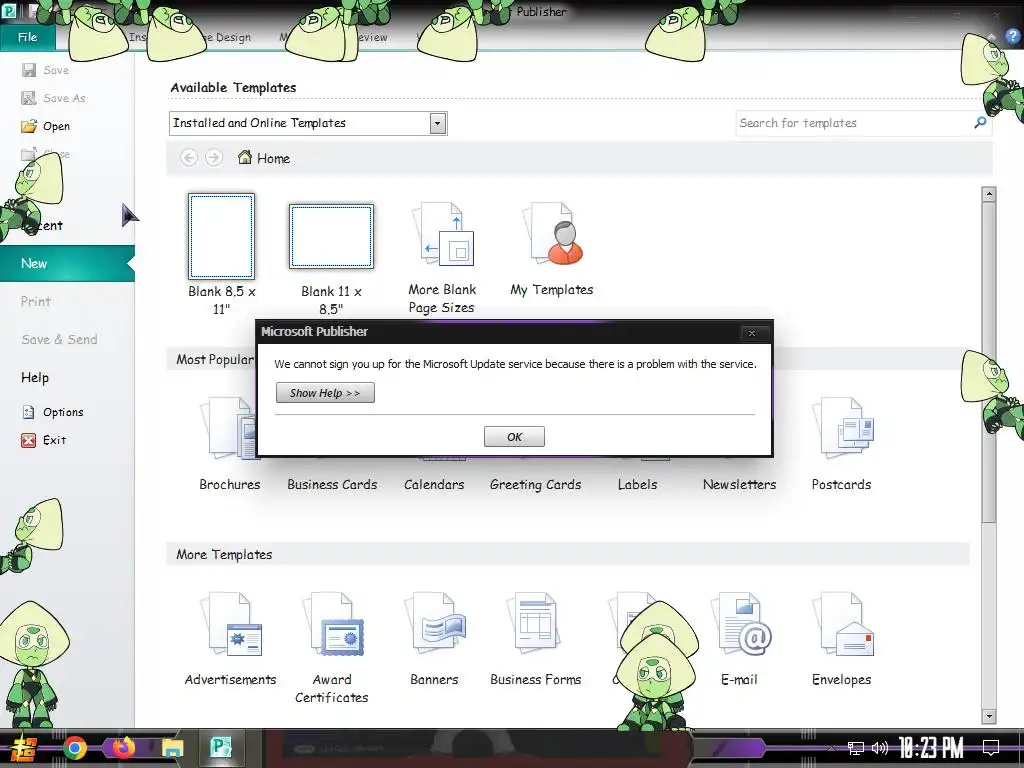Open the E-mail template category
Viewport: 1024px width, 768px height.
click(x=739, y=639)
